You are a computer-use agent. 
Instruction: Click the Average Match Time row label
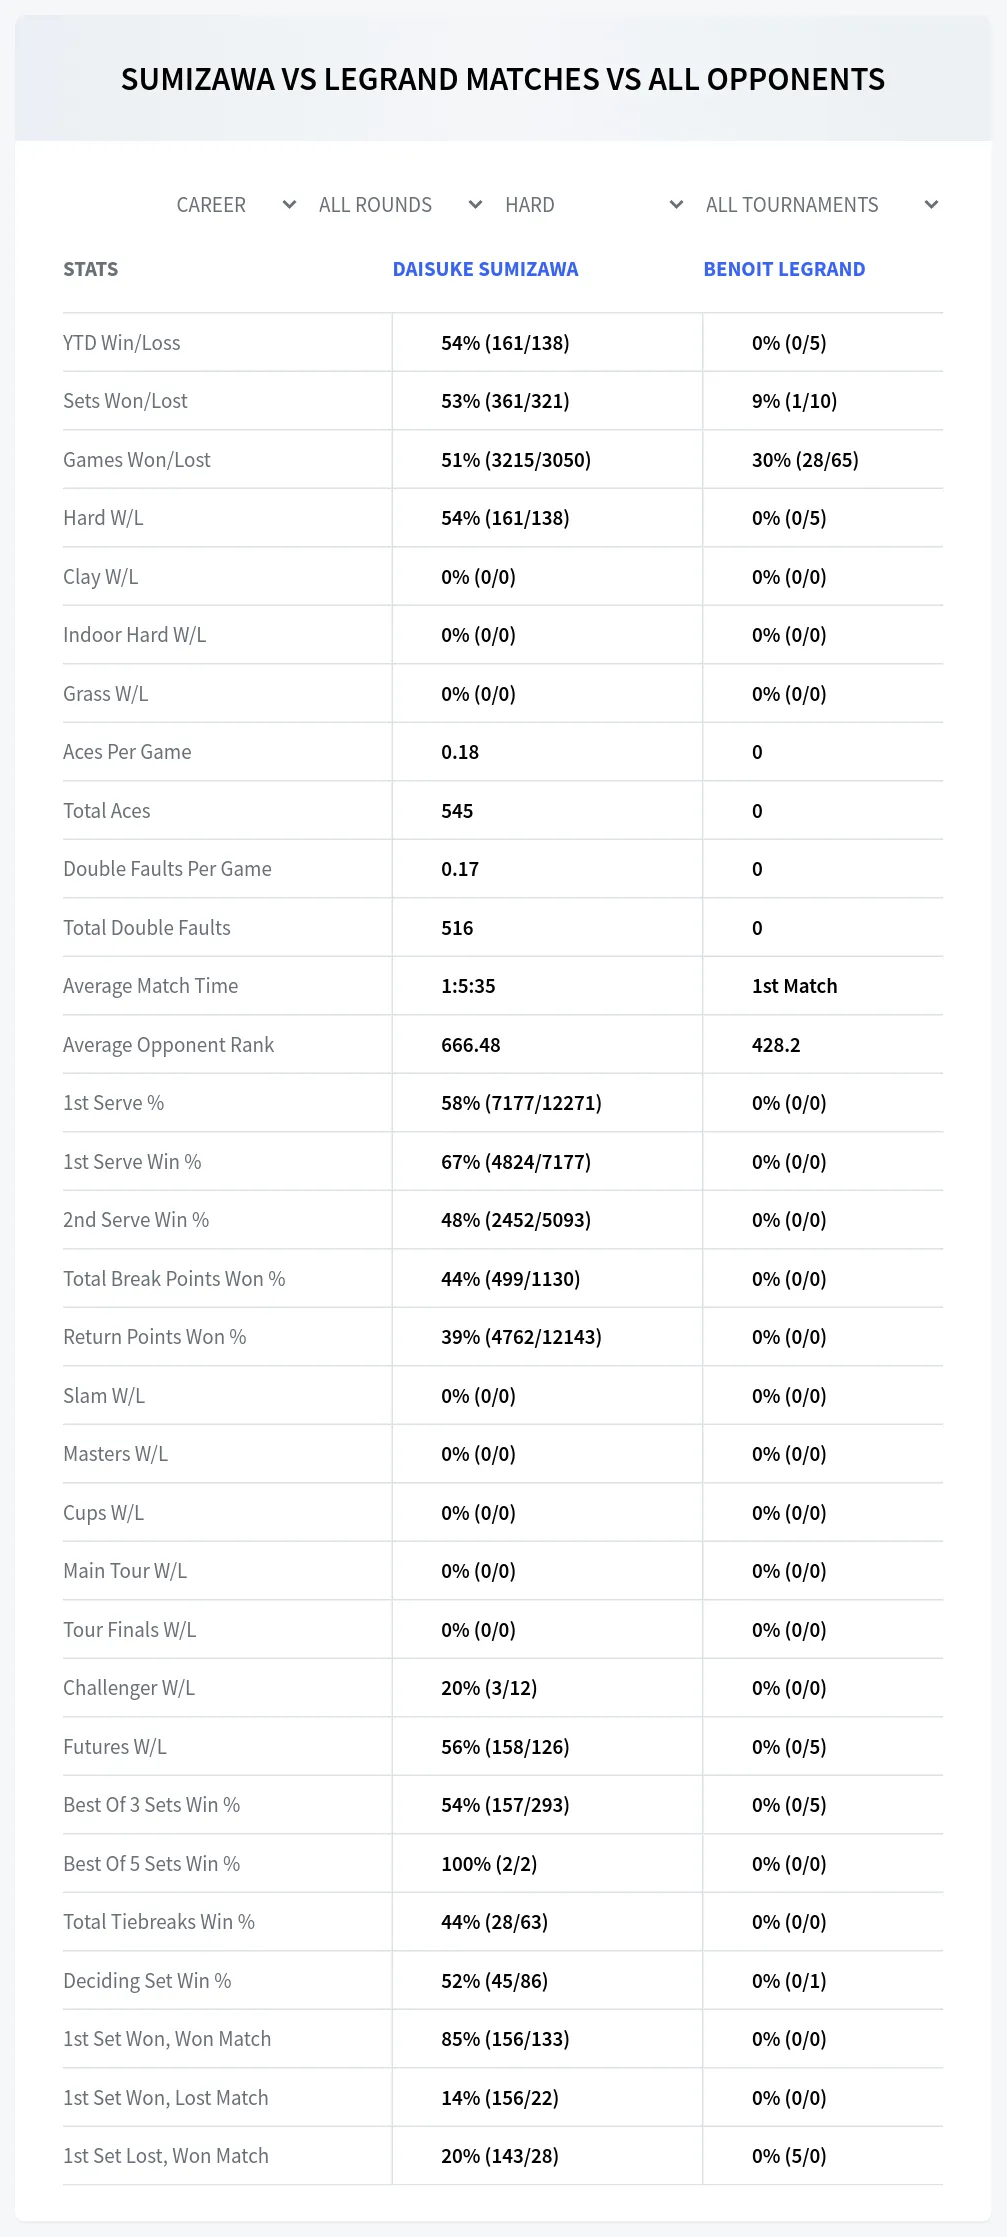tap(150, 986)
